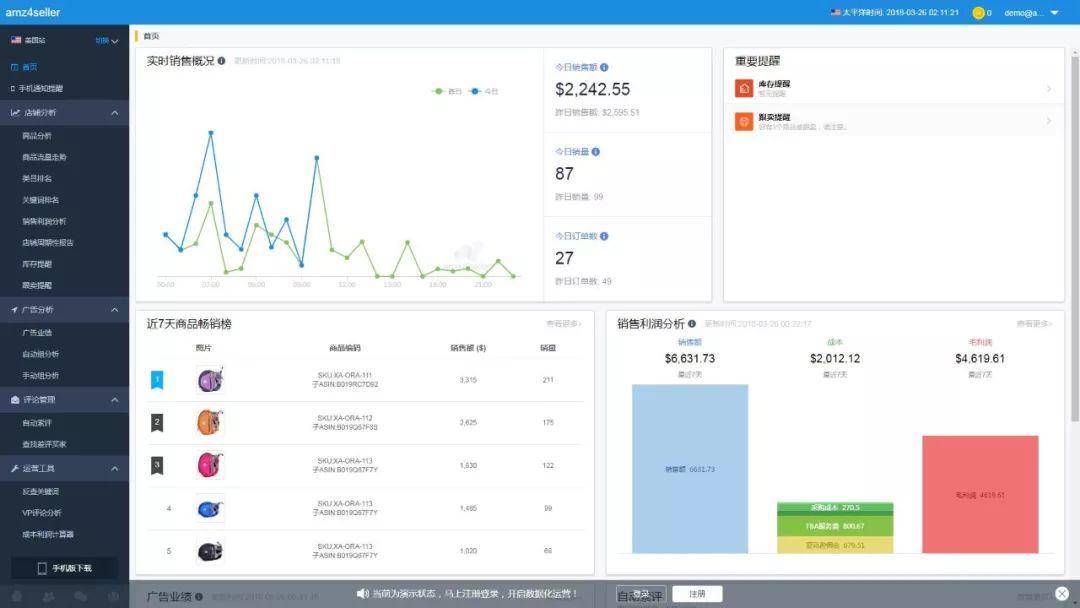Click the blue helmet product thumbnail
Image resolution: width=1080 pixels, height=608 pixels.
[210, 509]
